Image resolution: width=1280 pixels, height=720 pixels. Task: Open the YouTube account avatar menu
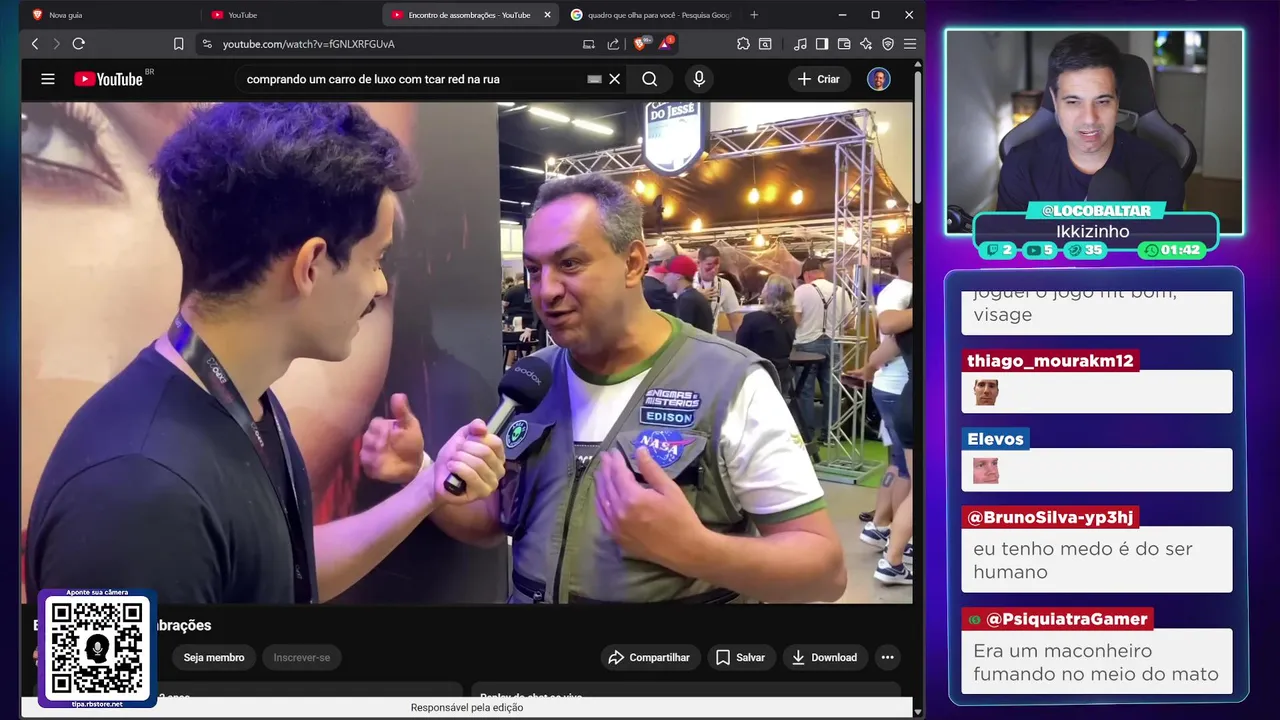(x=879, y=79)
